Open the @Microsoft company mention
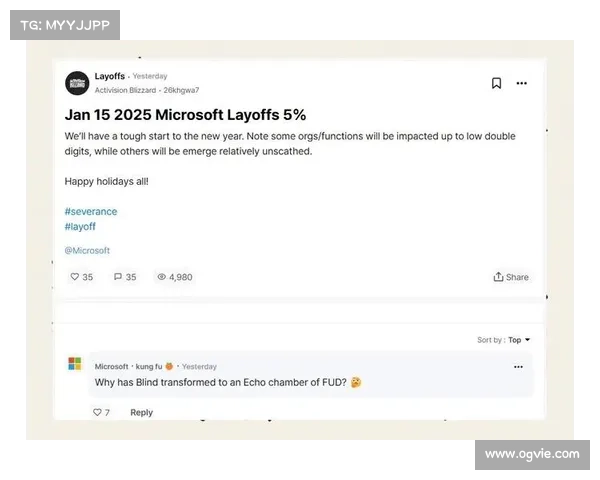The height and width of the screenshot is (480, 600). point(87,250)
